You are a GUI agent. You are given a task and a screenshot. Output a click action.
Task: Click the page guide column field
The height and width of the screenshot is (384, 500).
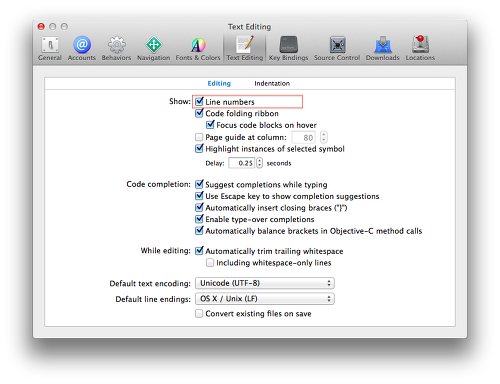point(304,137)
